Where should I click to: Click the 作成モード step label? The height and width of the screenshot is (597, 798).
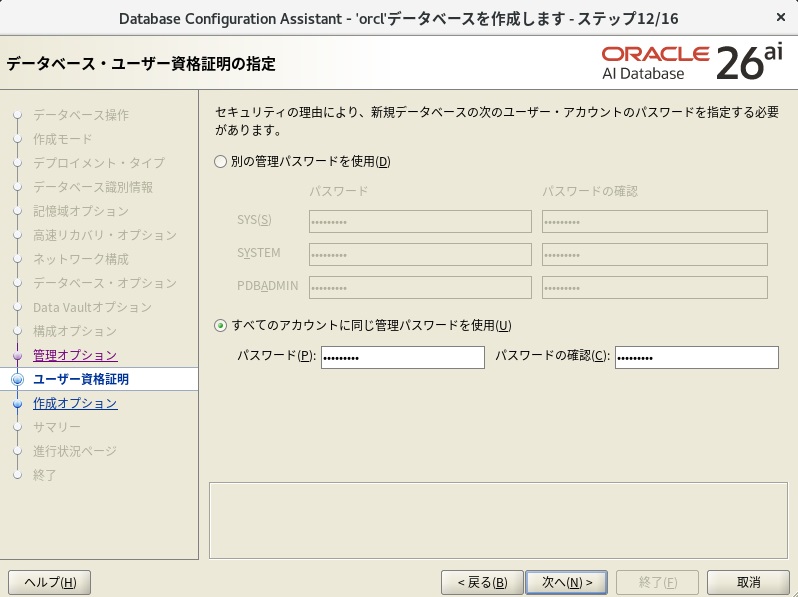(x=63, y=139)
